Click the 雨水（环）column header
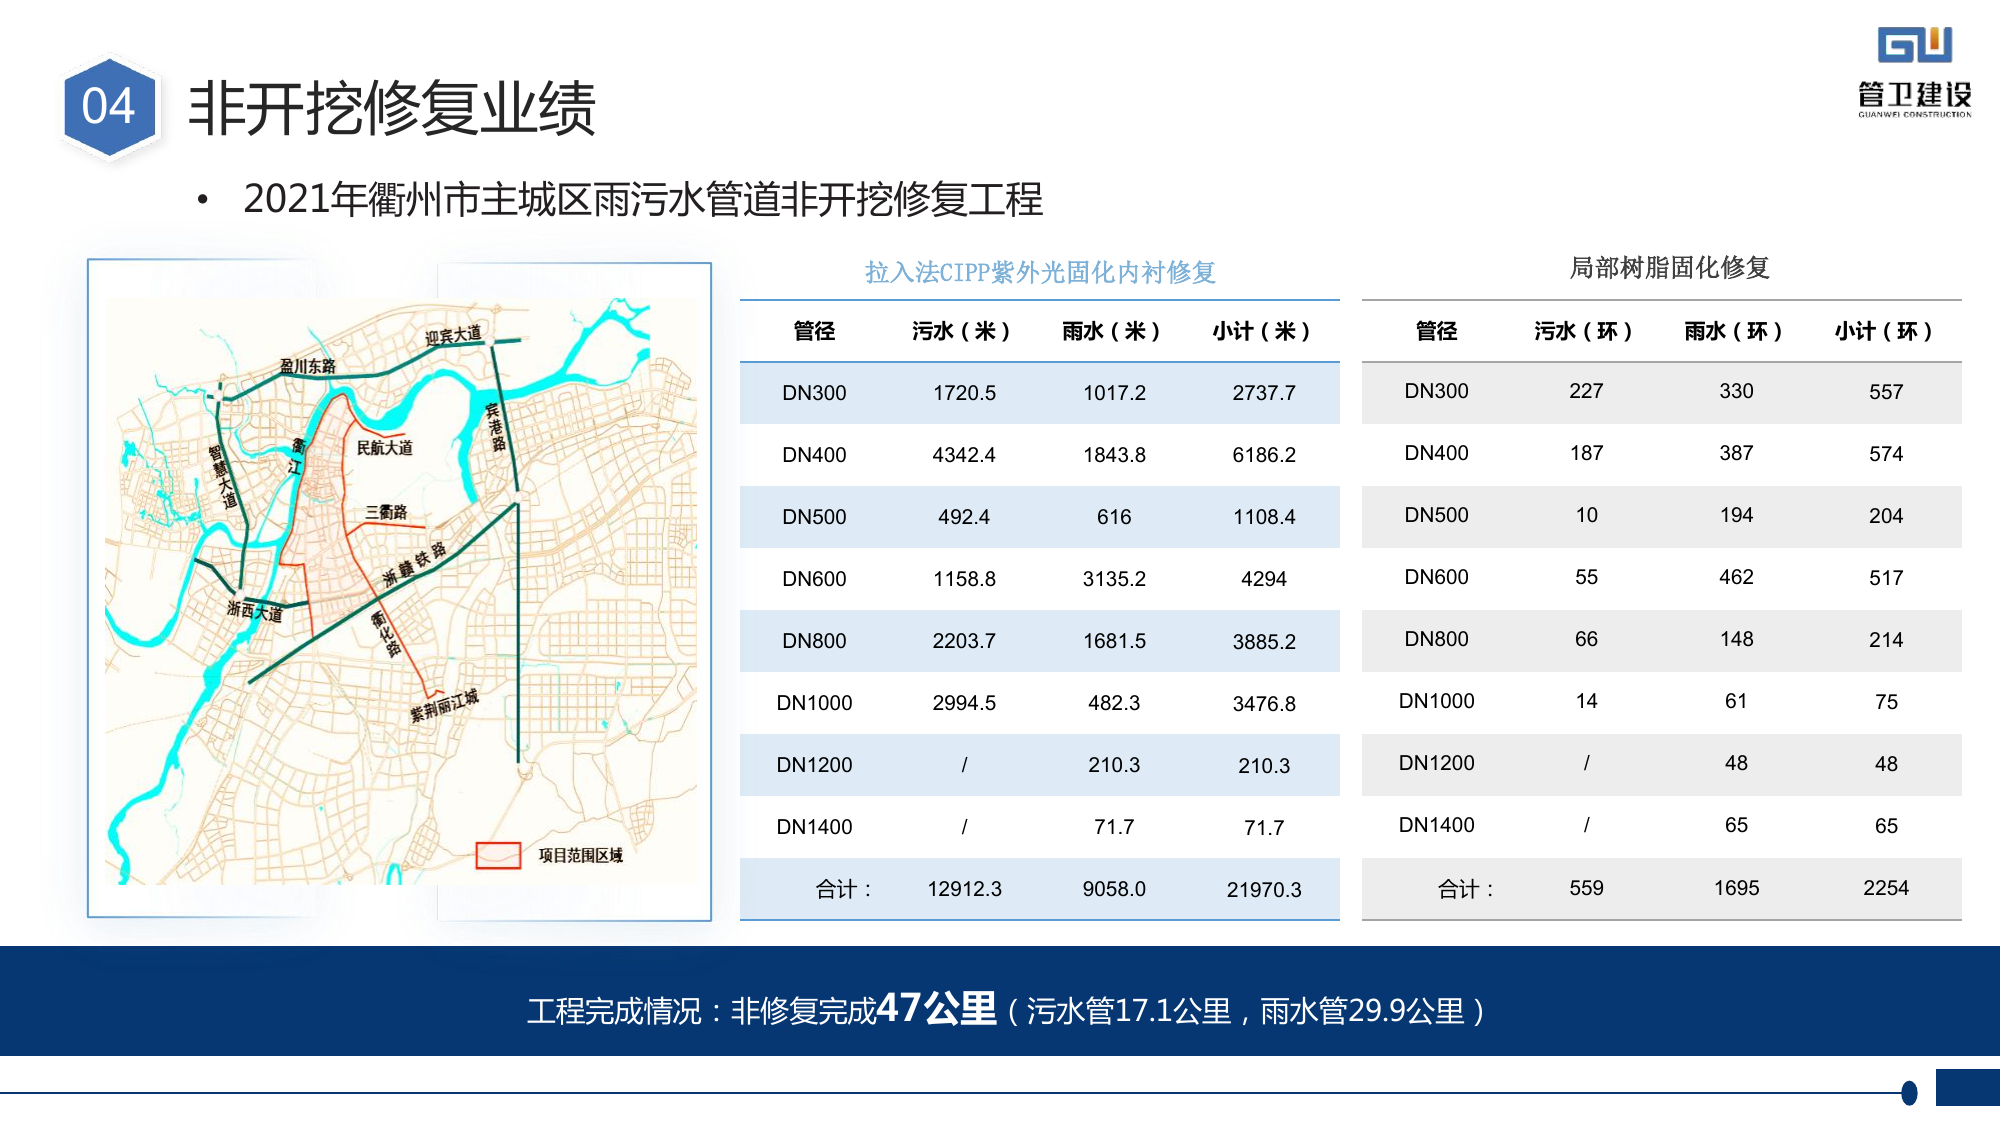Screen dimensions: 2001x1125 (x=1736, y=331)
